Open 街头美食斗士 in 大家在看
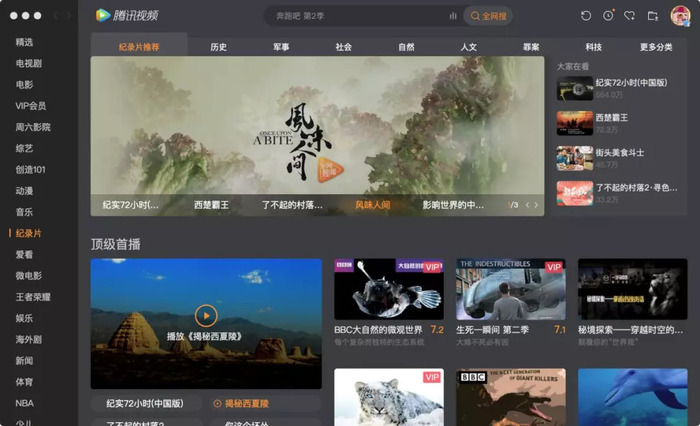This screenshot has height=426, width=700. [x=618, y=158]
